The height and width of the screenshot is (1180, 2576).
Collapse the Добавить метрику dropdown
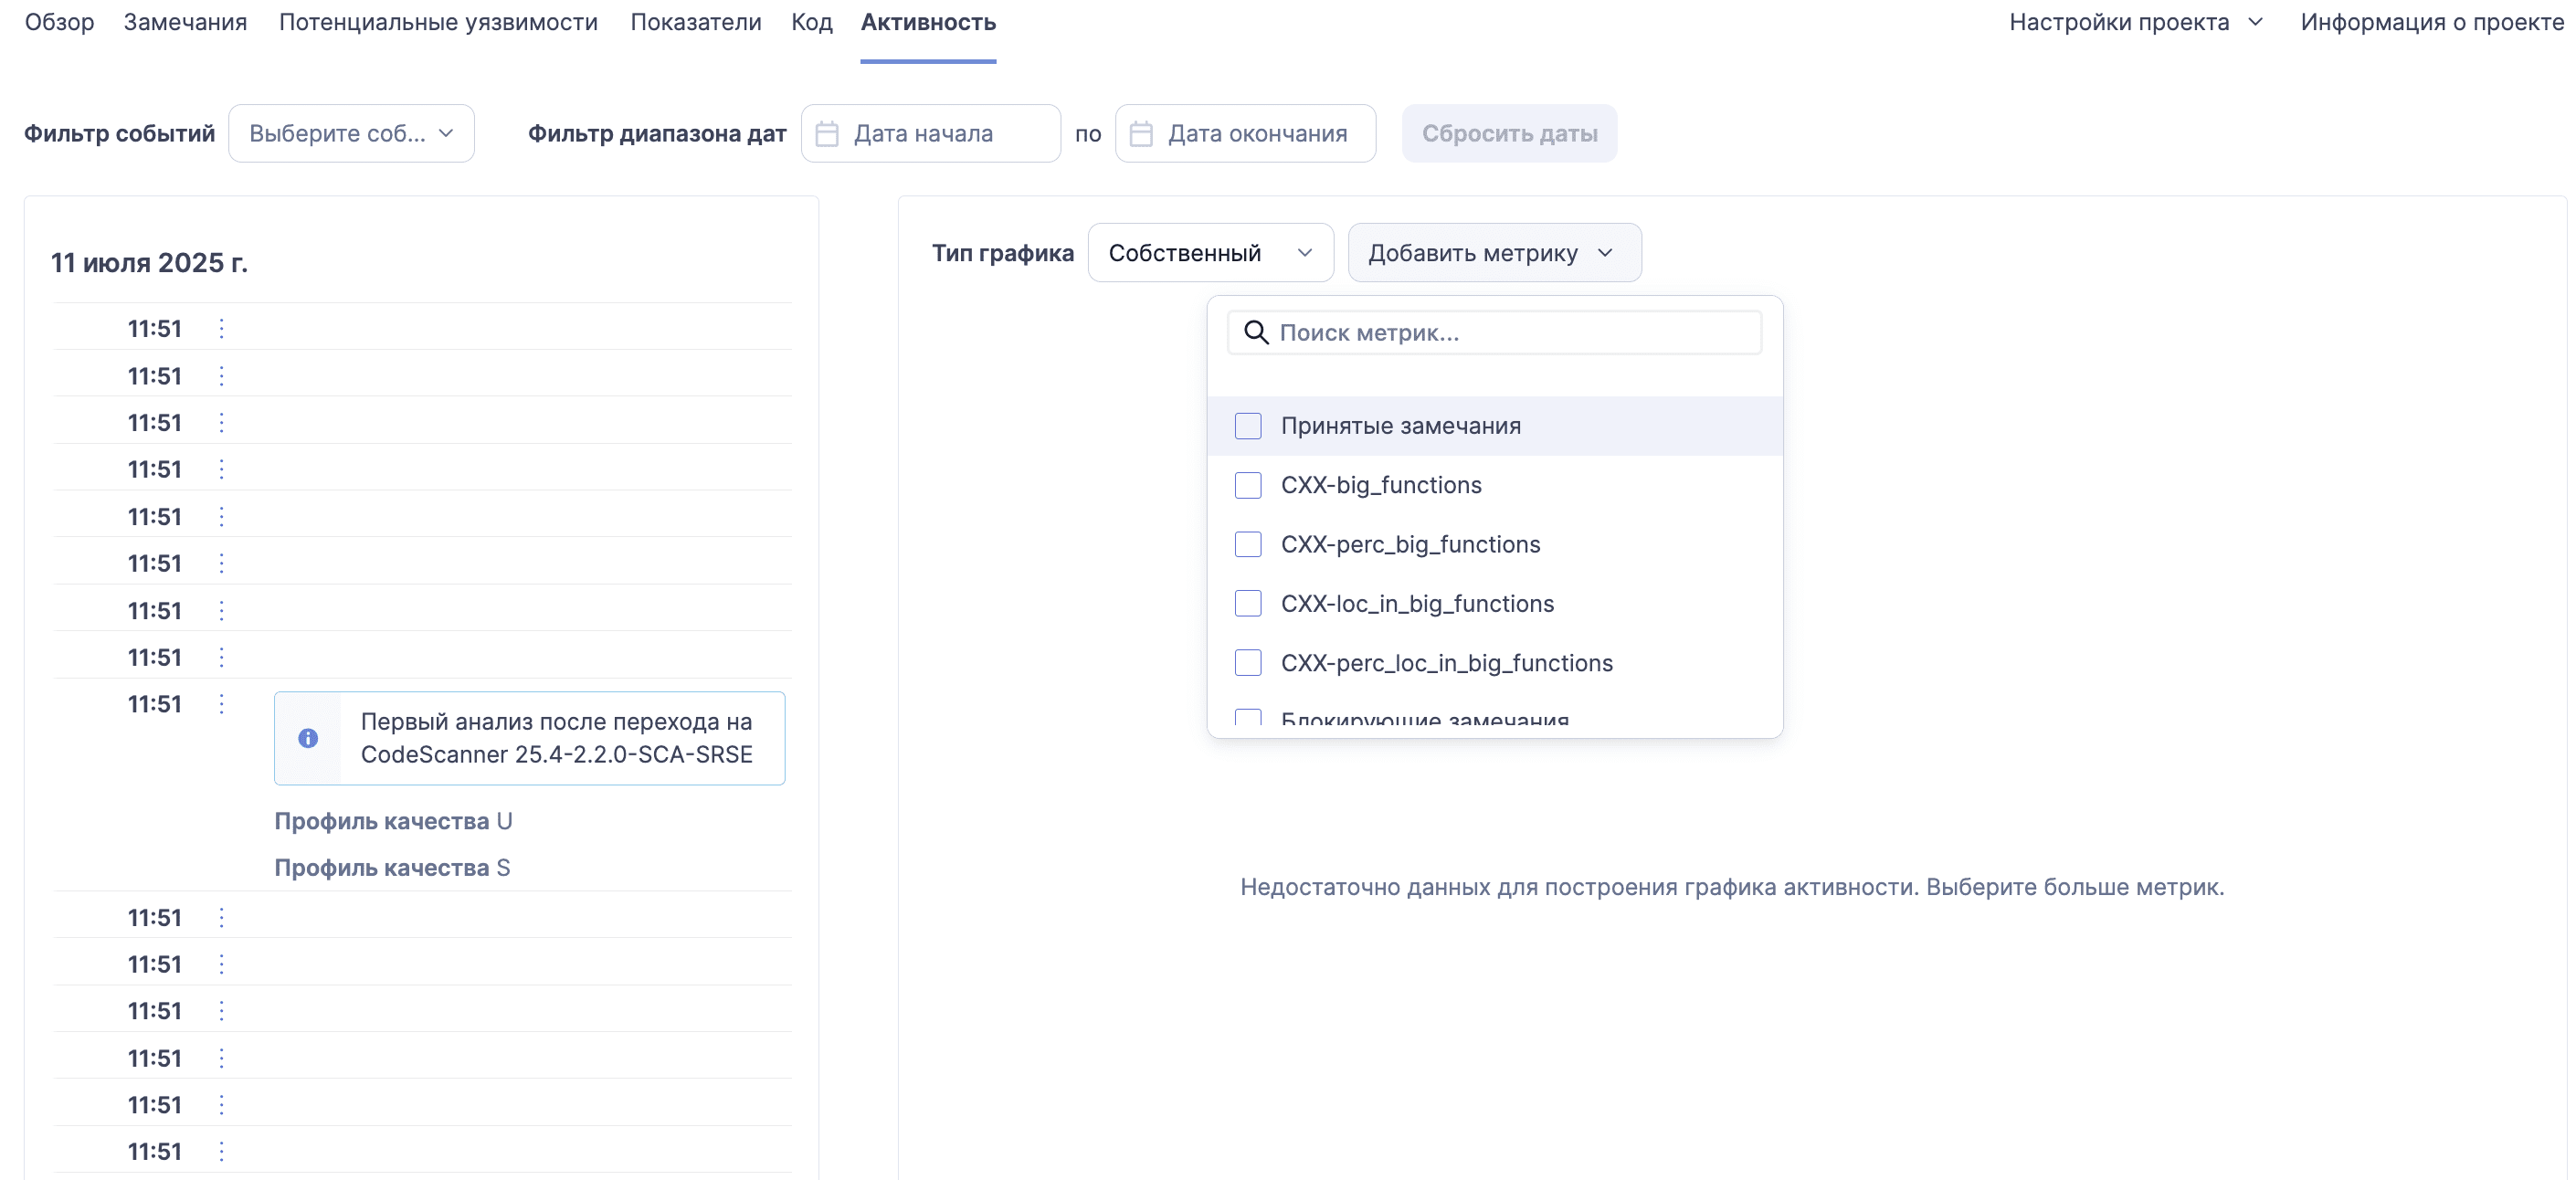point(1494,252)
